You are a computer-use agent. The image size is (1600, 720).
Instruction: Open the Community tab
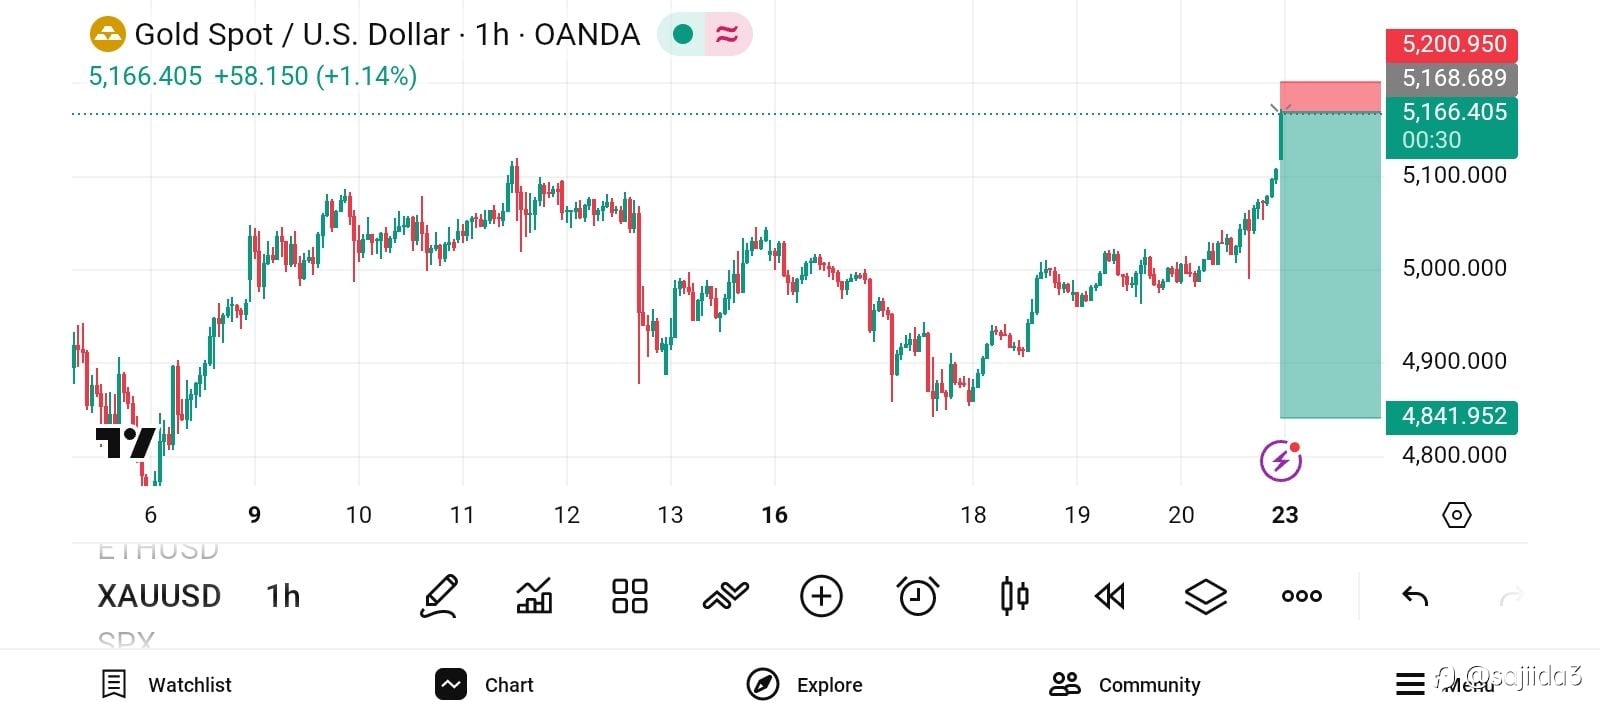[1125, 685]
